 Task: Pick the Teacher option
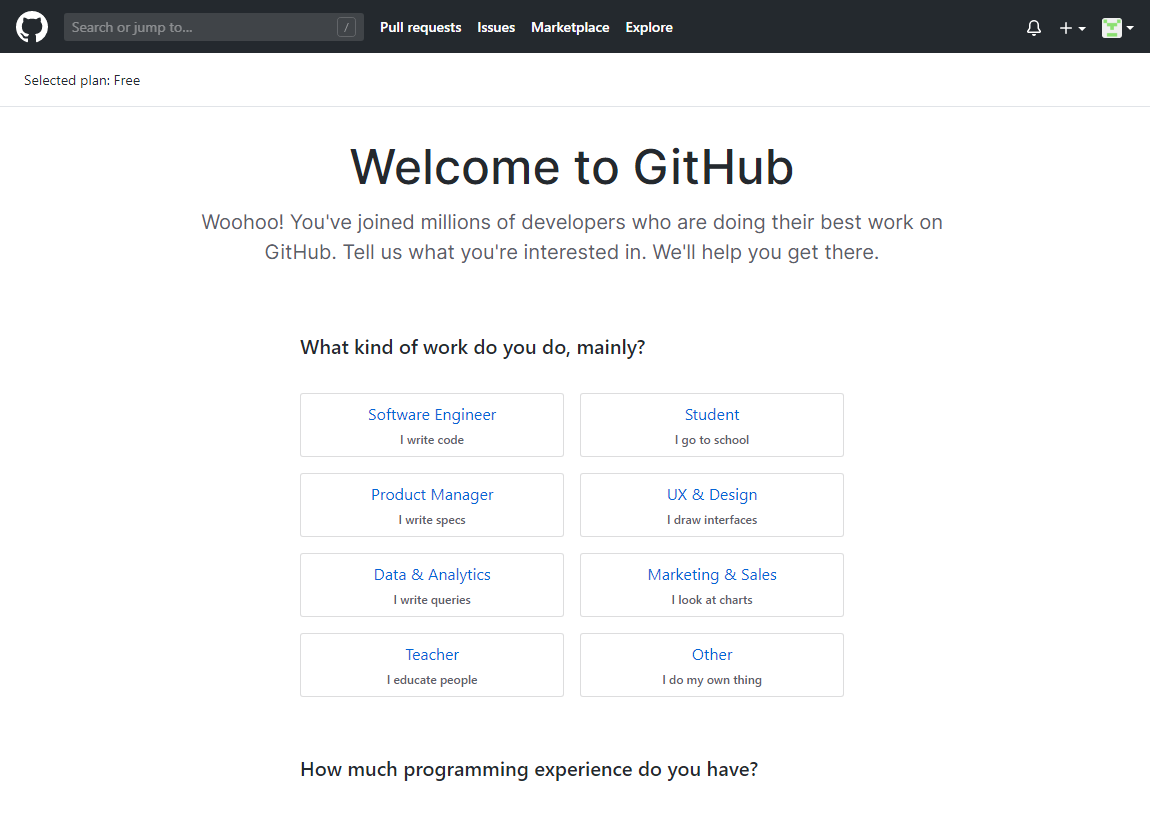coord(432,665)
